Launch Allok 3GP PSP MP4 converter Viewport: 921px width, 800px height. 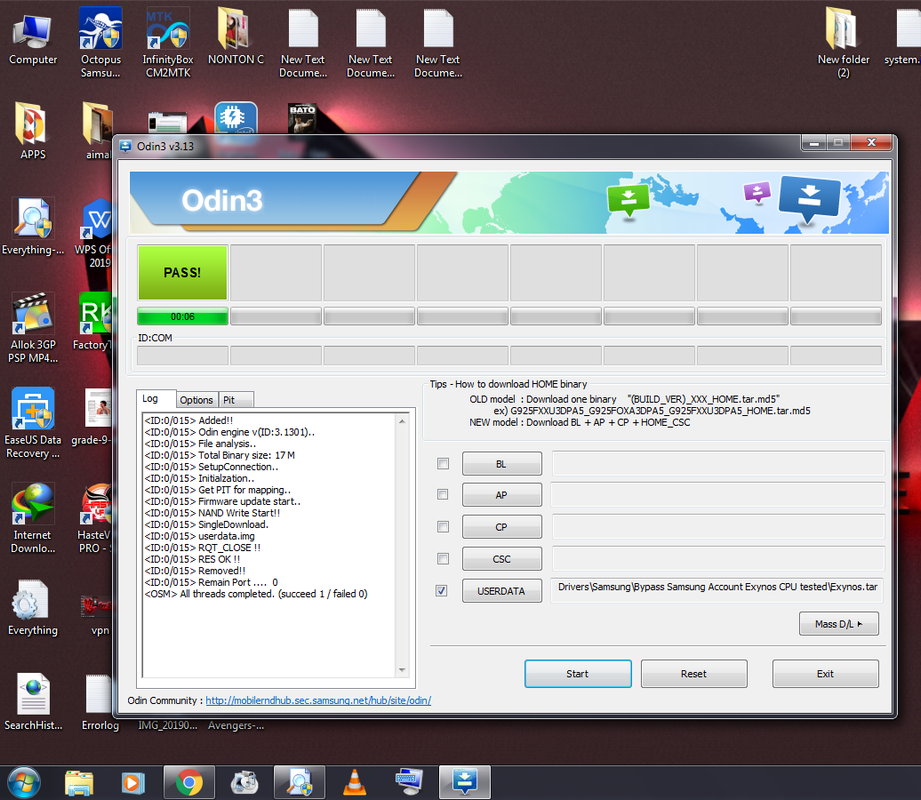[33, 328]
